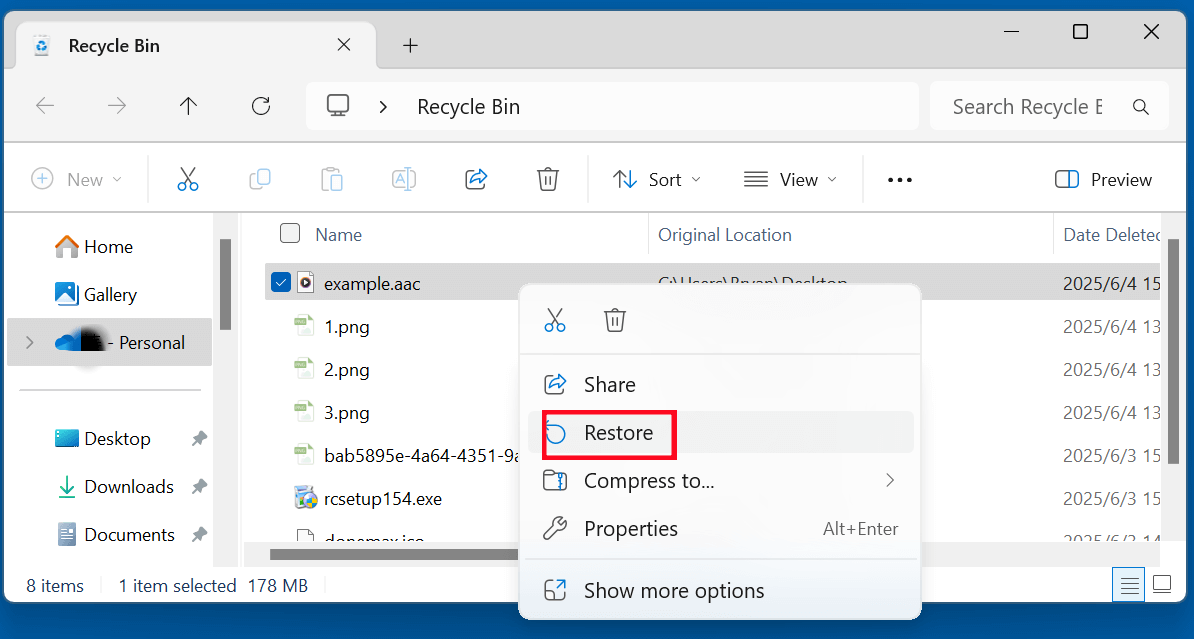Open the Preview pane
1194x639 pixels.
pos(1103,179)
